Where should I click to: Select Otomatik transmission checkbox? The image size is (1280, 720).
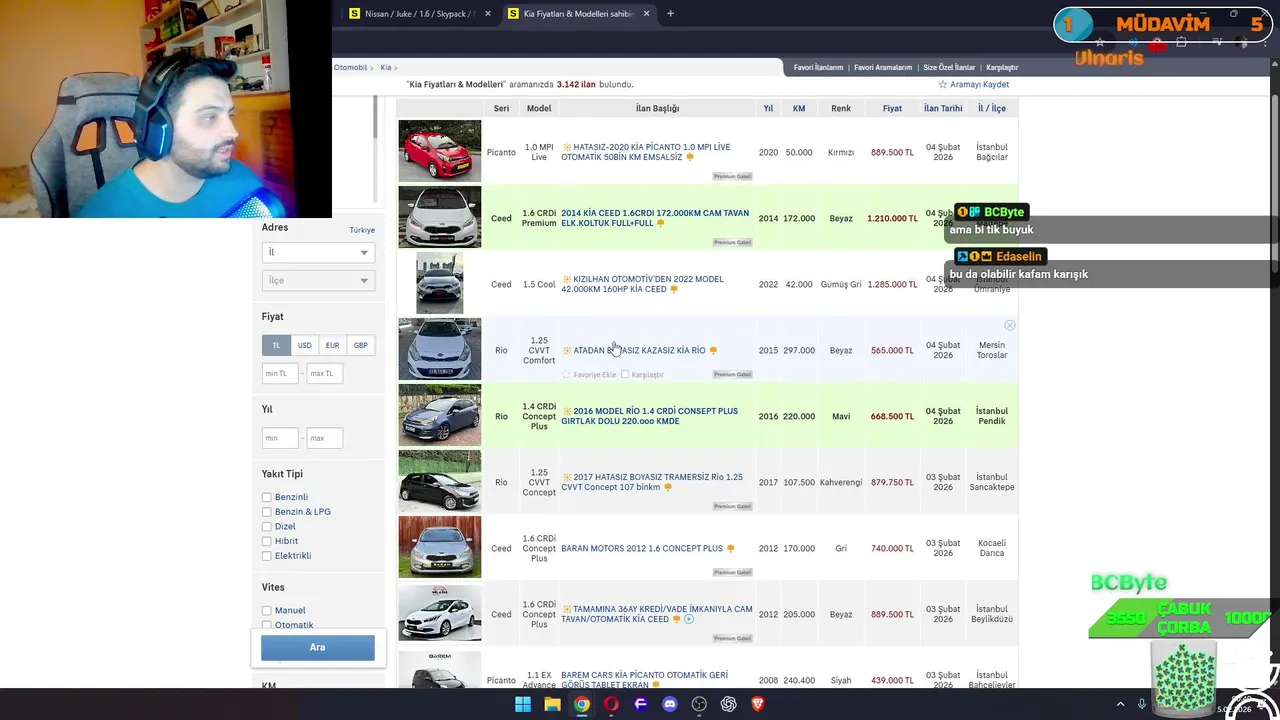(x=267, y=625)
